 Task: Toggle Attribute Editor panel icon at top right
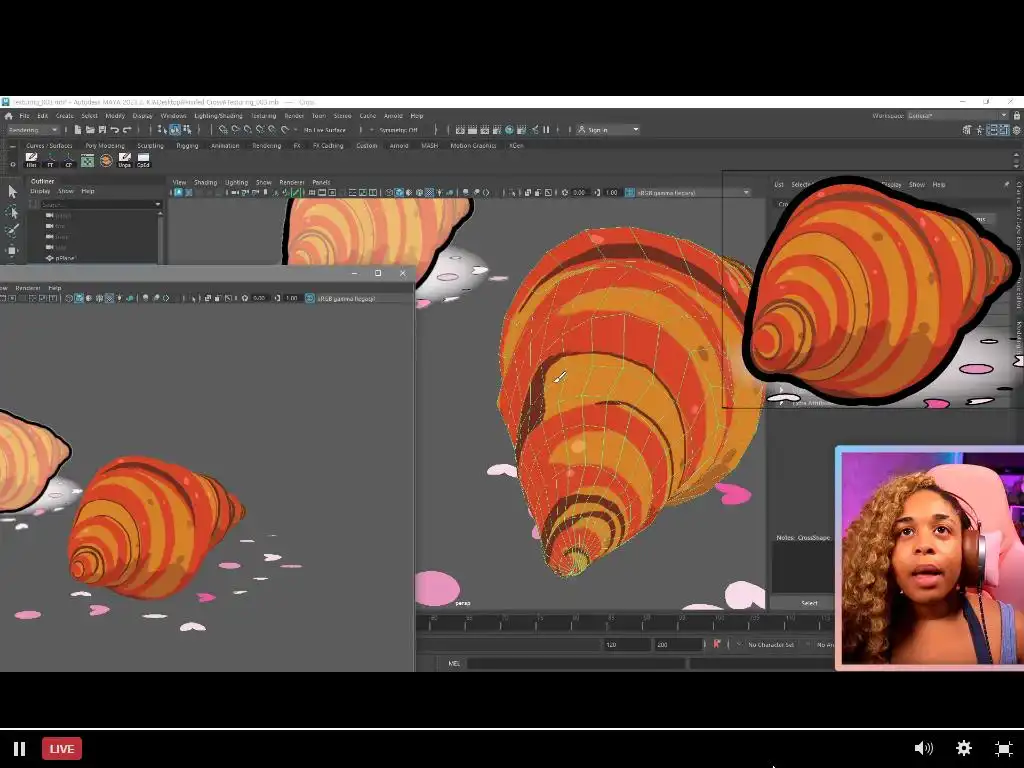[x=992, y=130]
